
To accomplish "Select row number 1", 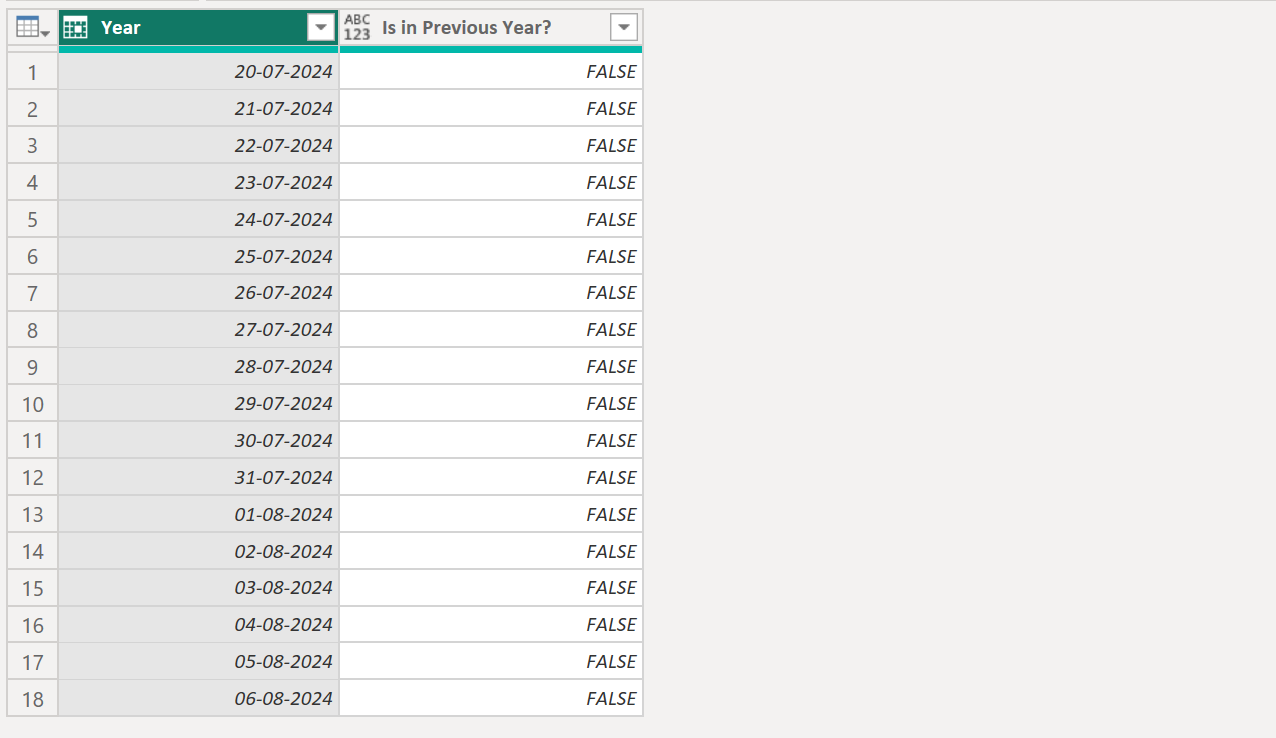I will click(x=31, y=71).
